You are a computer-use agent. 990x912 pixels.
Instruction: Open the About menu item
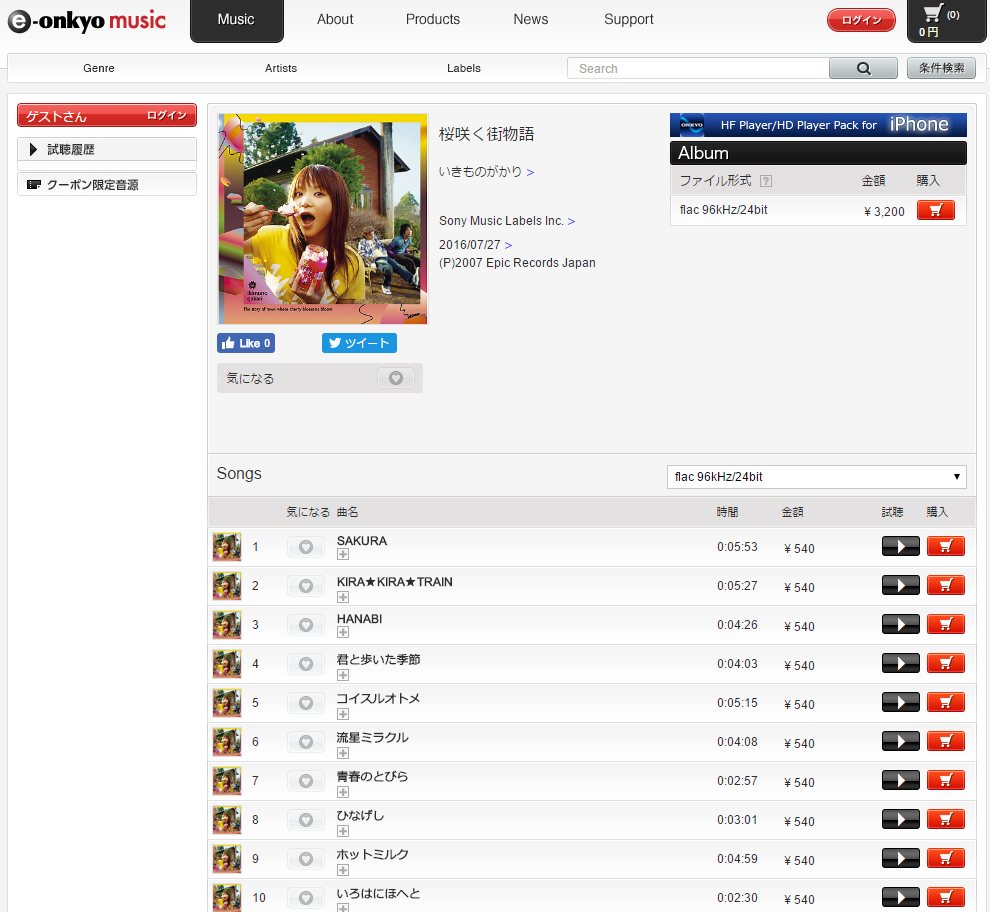point(335,20)
